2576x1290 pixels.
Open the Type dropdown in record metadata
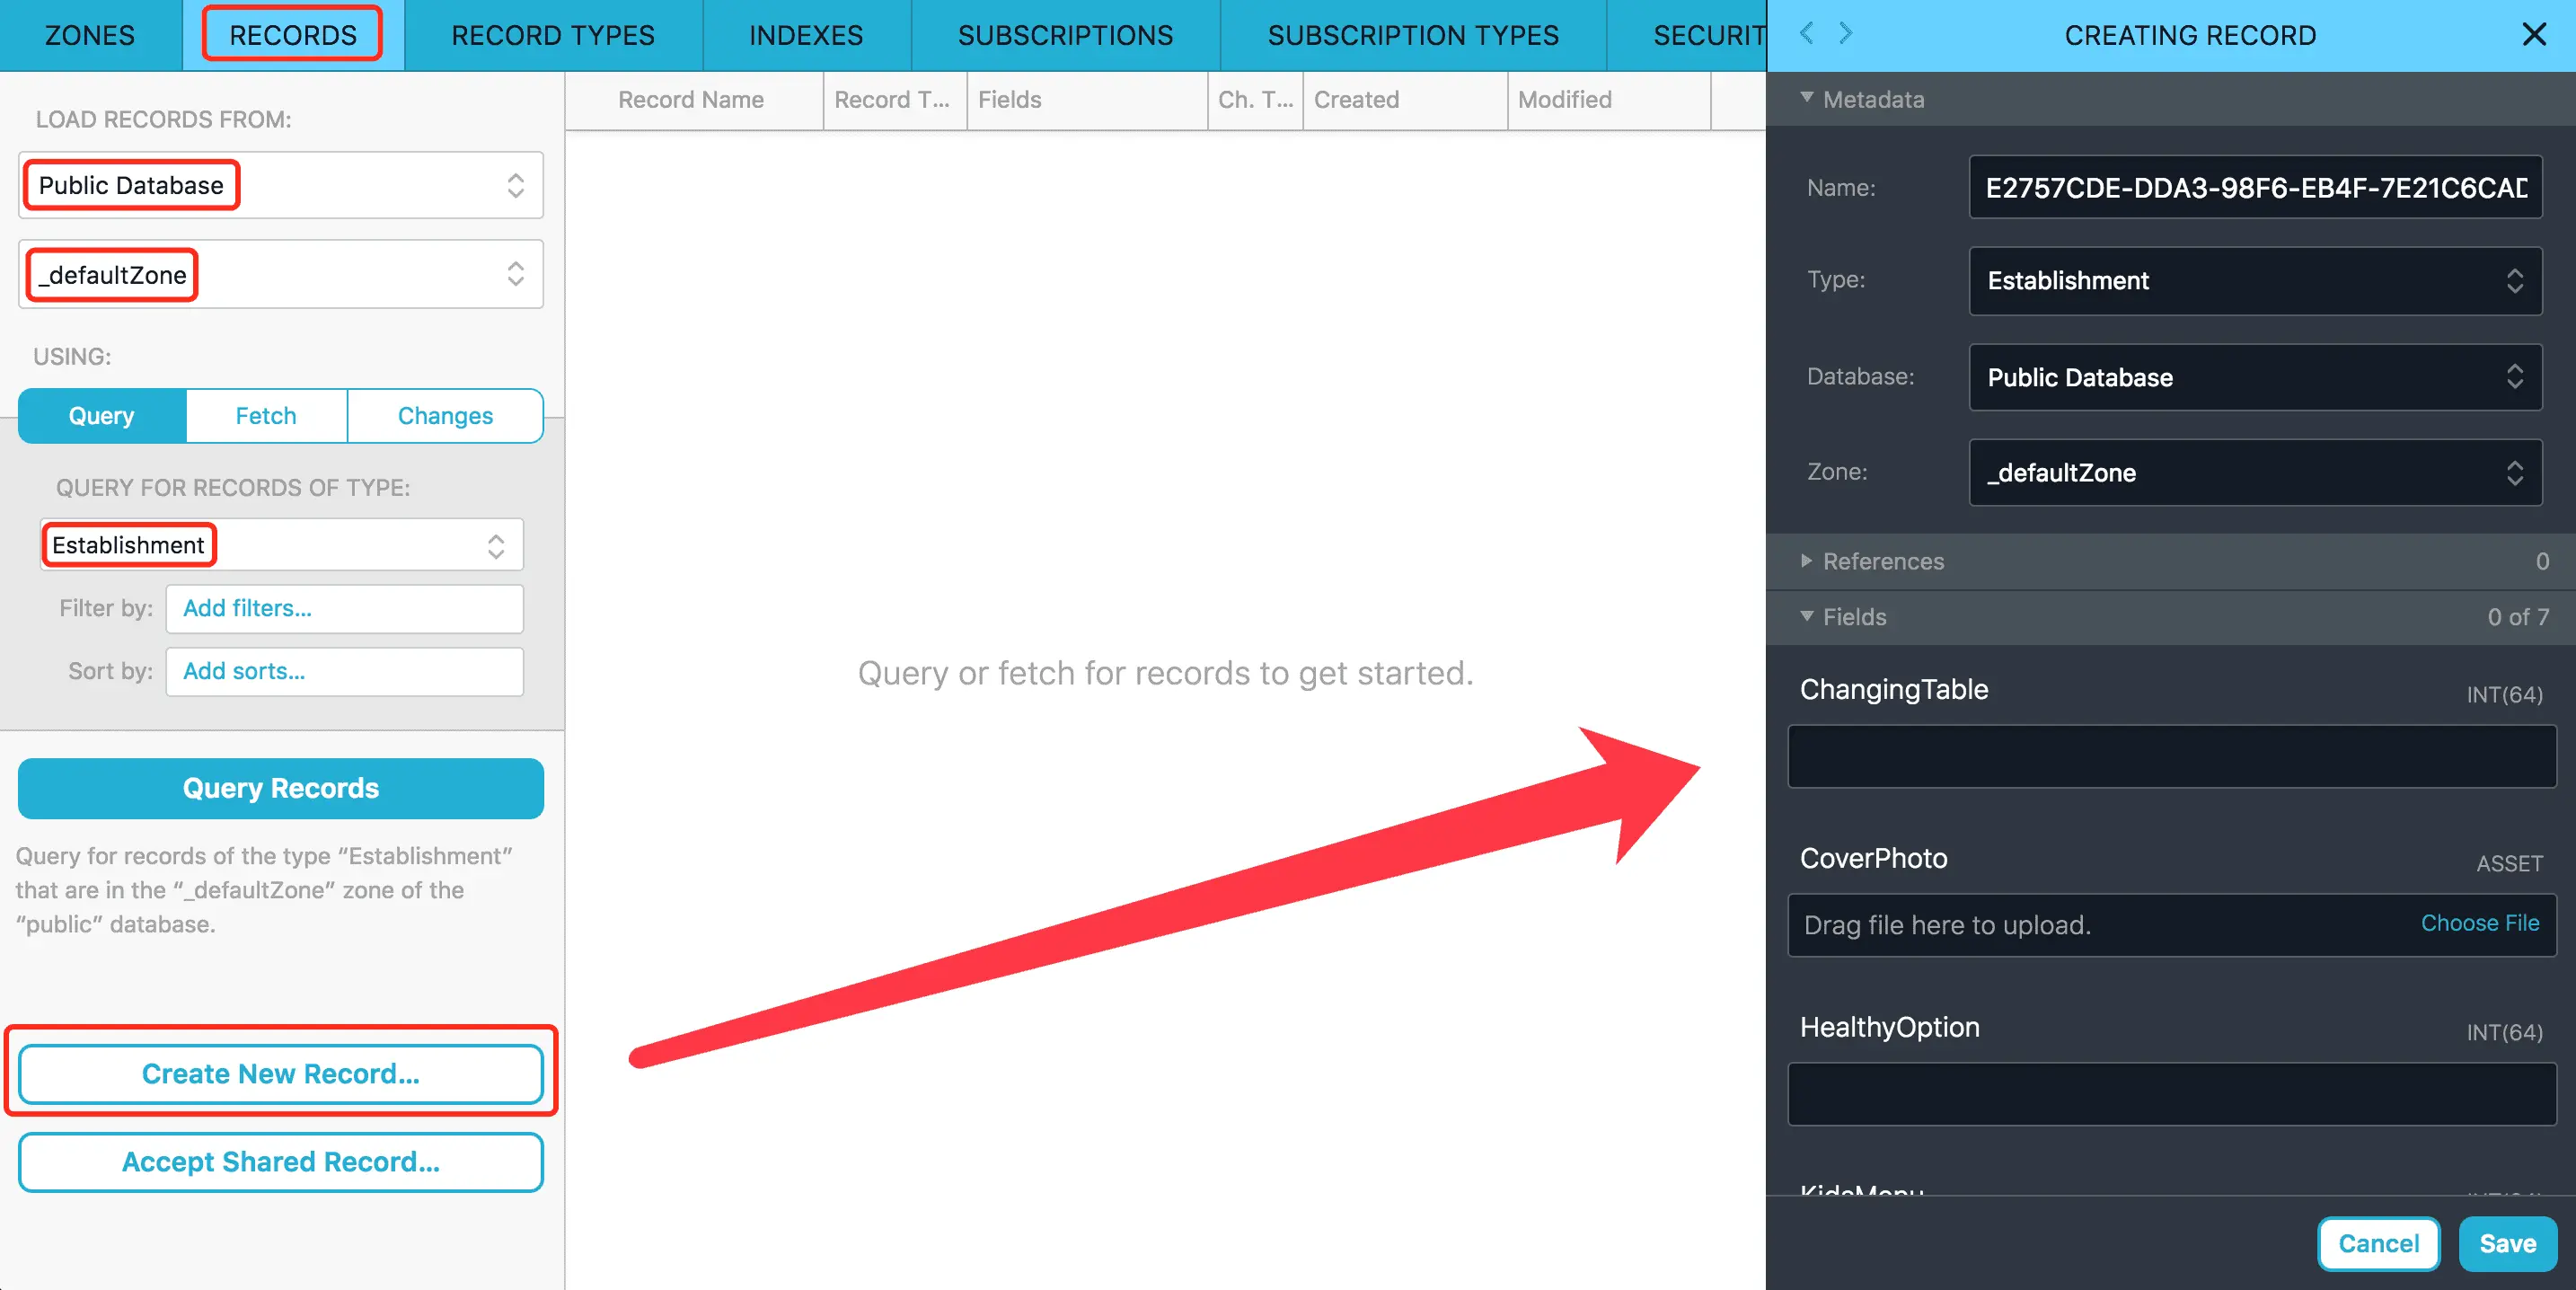(x=2255, y=281)
